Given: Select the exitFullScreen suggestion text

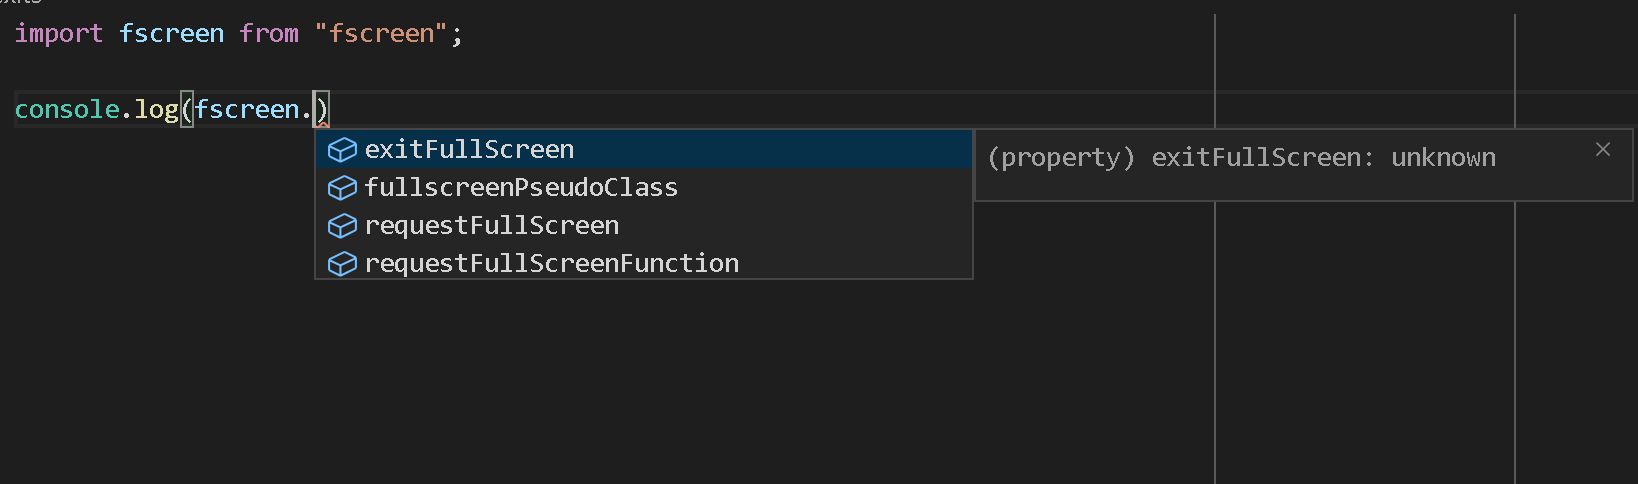Looking at the screenshot, I should (469, 150).
